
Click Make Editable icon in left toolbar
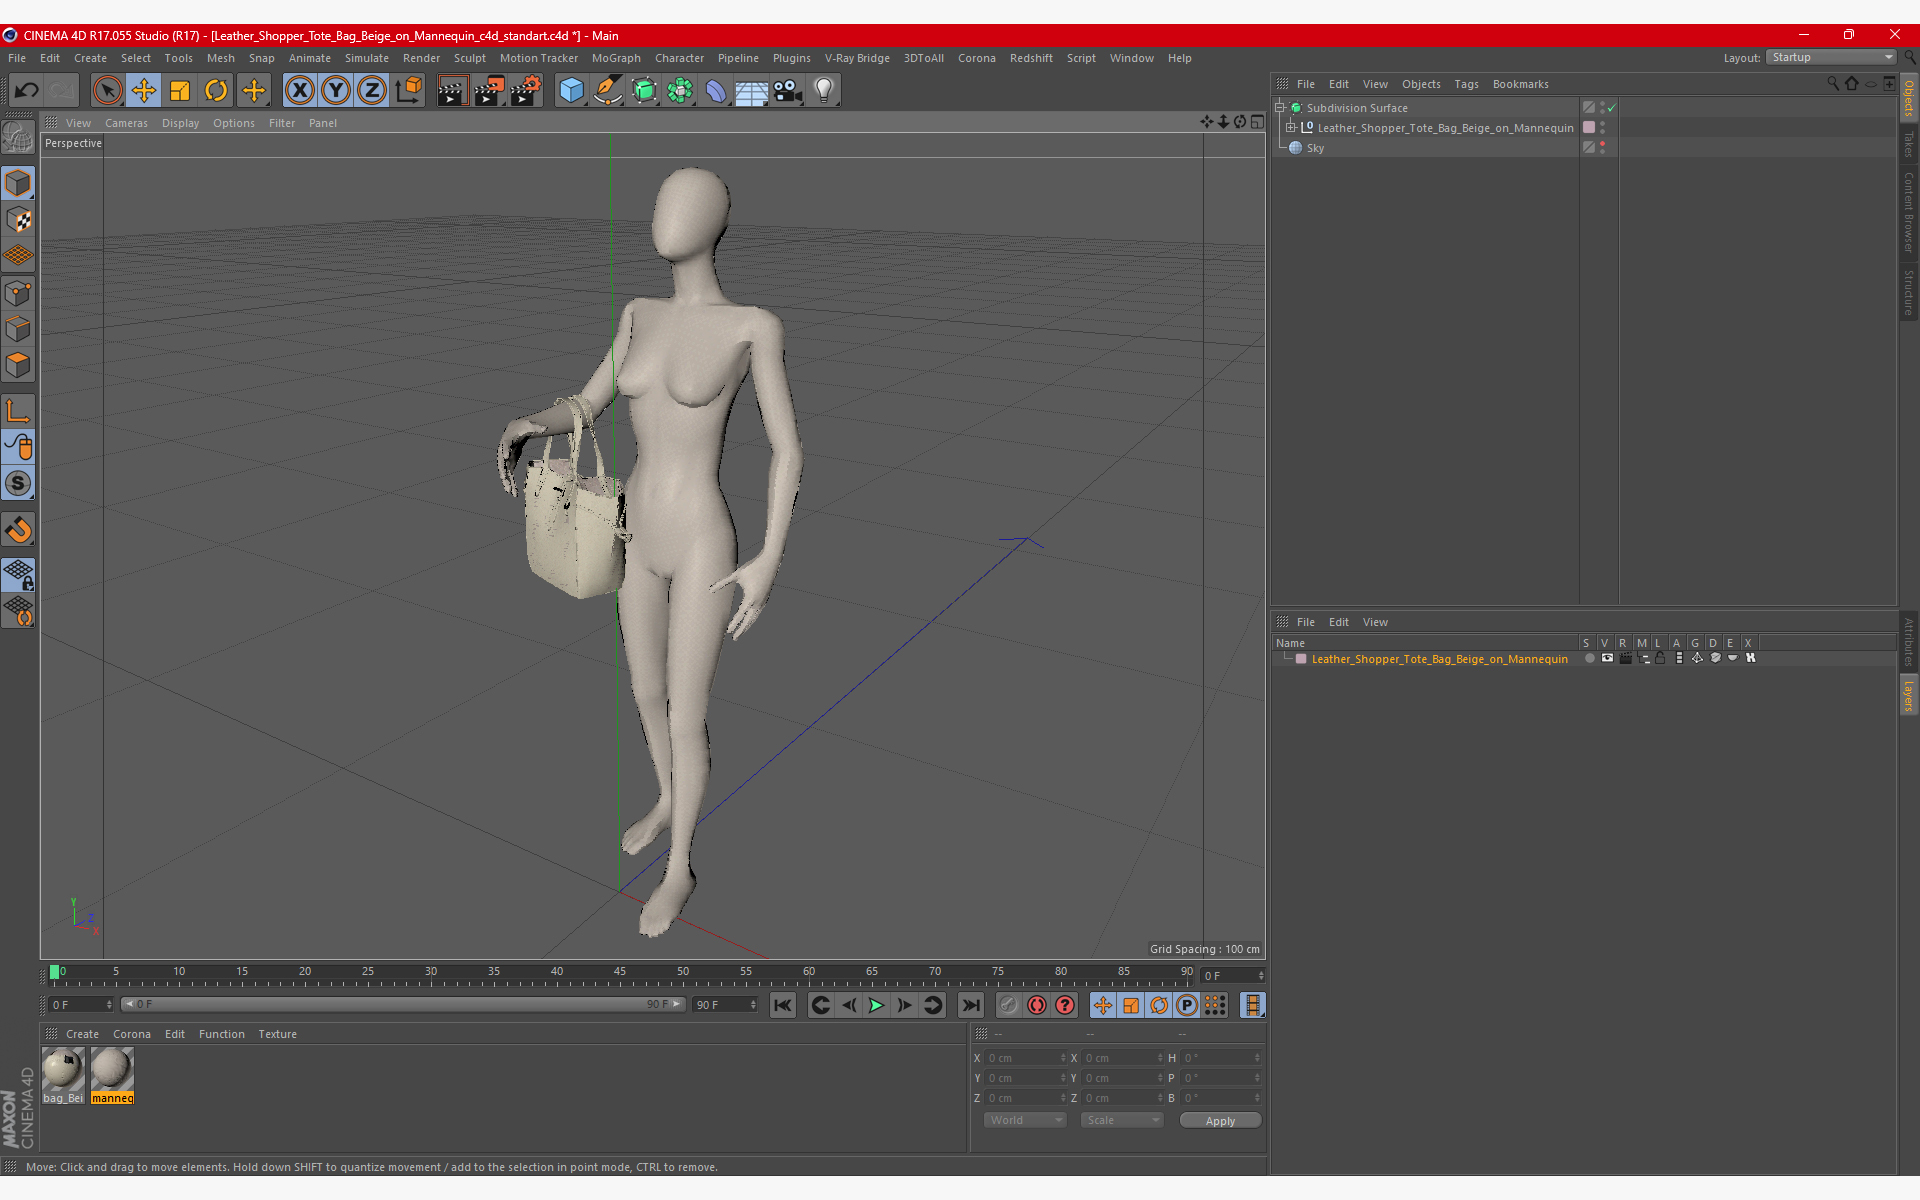[18, 137]
